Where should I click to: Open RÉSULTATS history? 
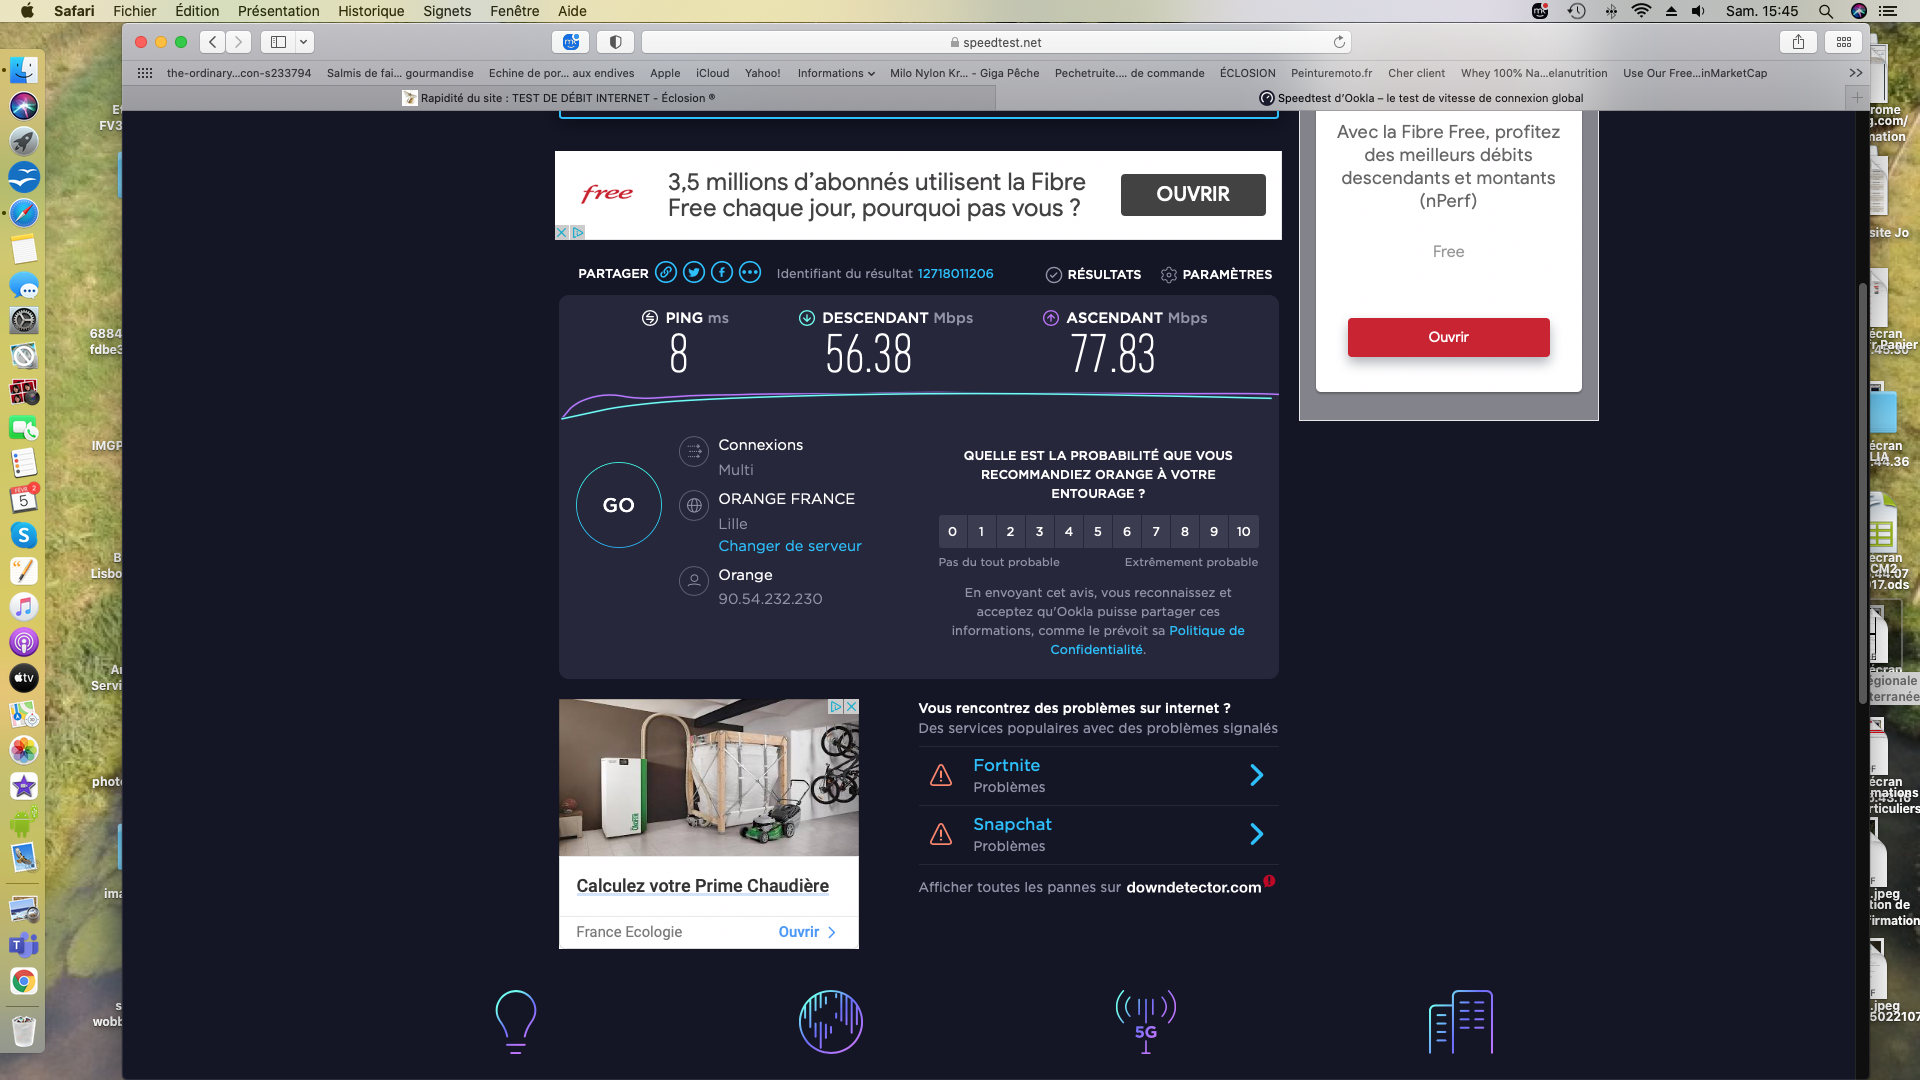[1093, 274]
